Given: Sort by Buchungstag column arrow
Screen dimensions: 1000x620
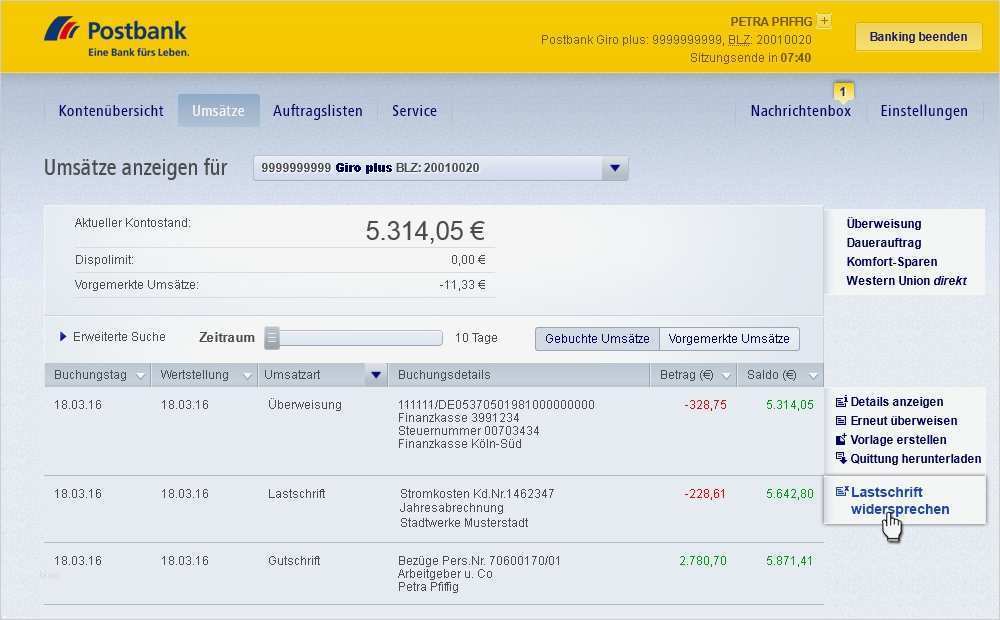Looking at the screenshot, I should pos(141,376).
